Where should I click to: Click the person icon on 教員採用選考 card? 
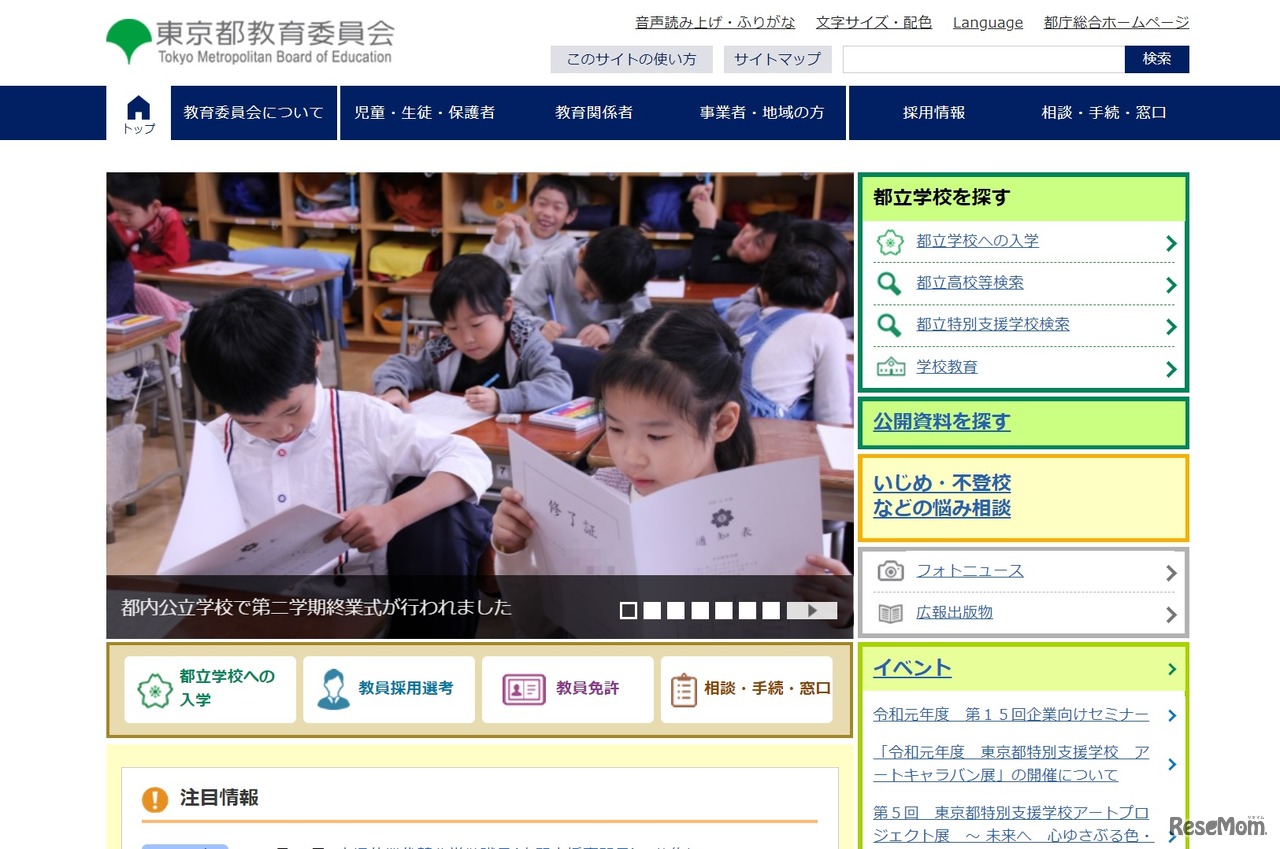333,689
